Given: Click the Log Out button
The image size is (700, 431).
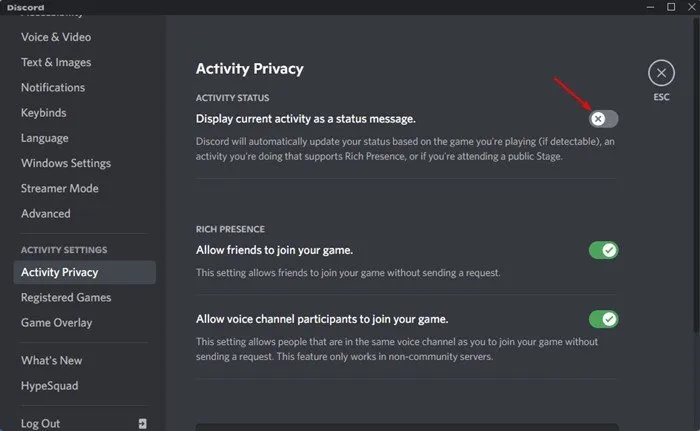Looking at the screenshot, I should [x=84, y=423].
